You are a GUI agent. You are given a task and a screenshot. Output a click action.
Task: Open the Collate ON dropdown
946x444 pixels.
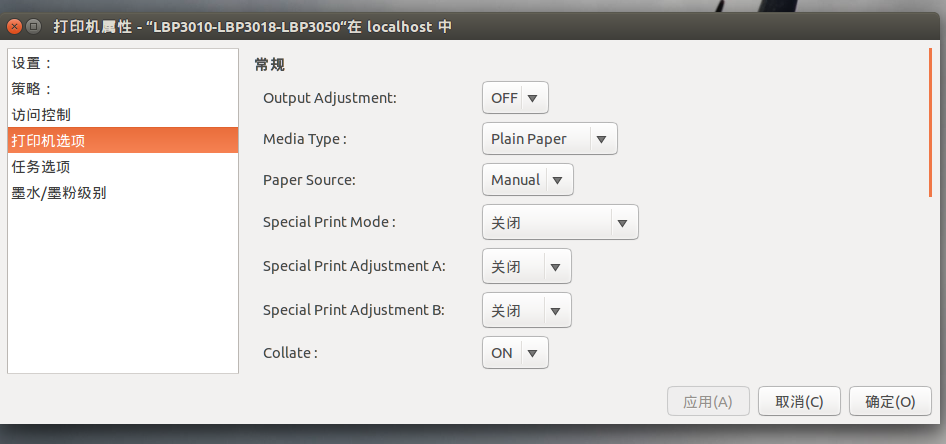pyautogui.click(x=515, y=353)
